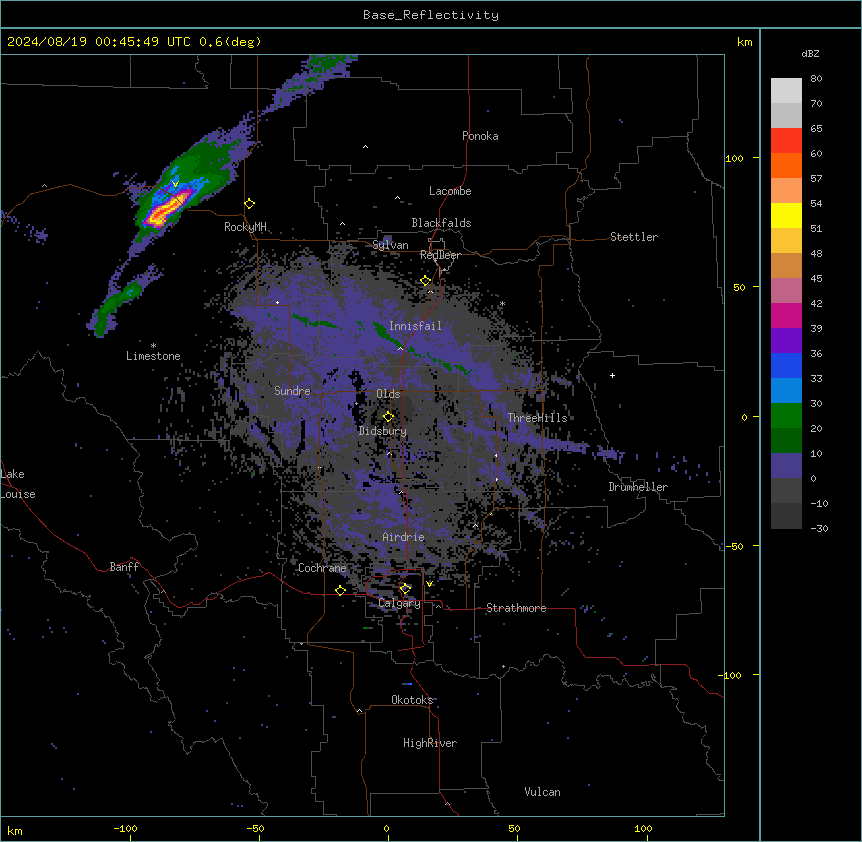
Task: Click the dBZ legend heading
Action: (810, 54)
